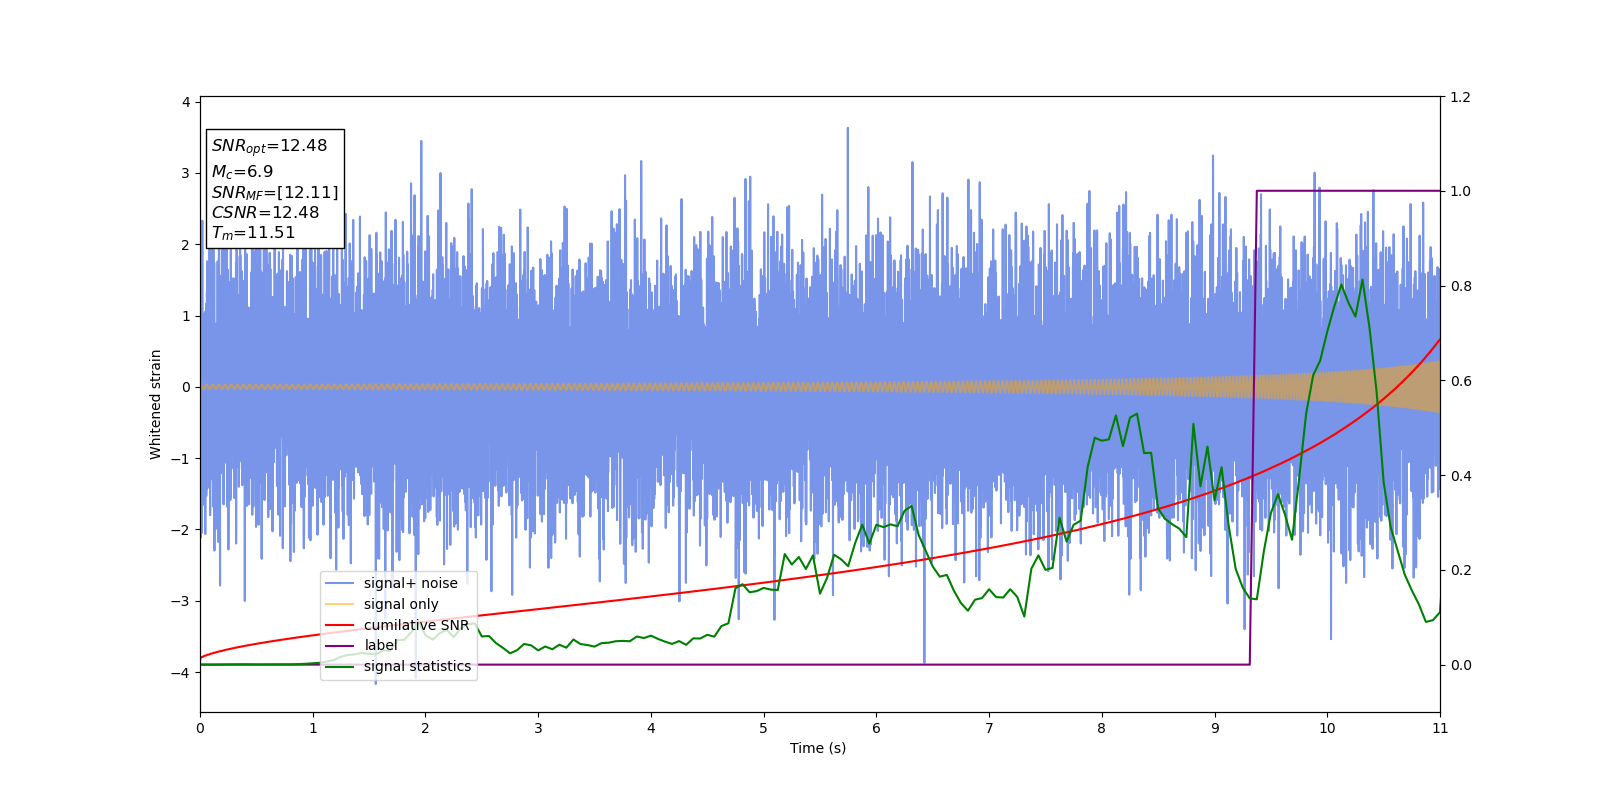Click the x-axis tick label 0
1600x800 pixels.
200,728
